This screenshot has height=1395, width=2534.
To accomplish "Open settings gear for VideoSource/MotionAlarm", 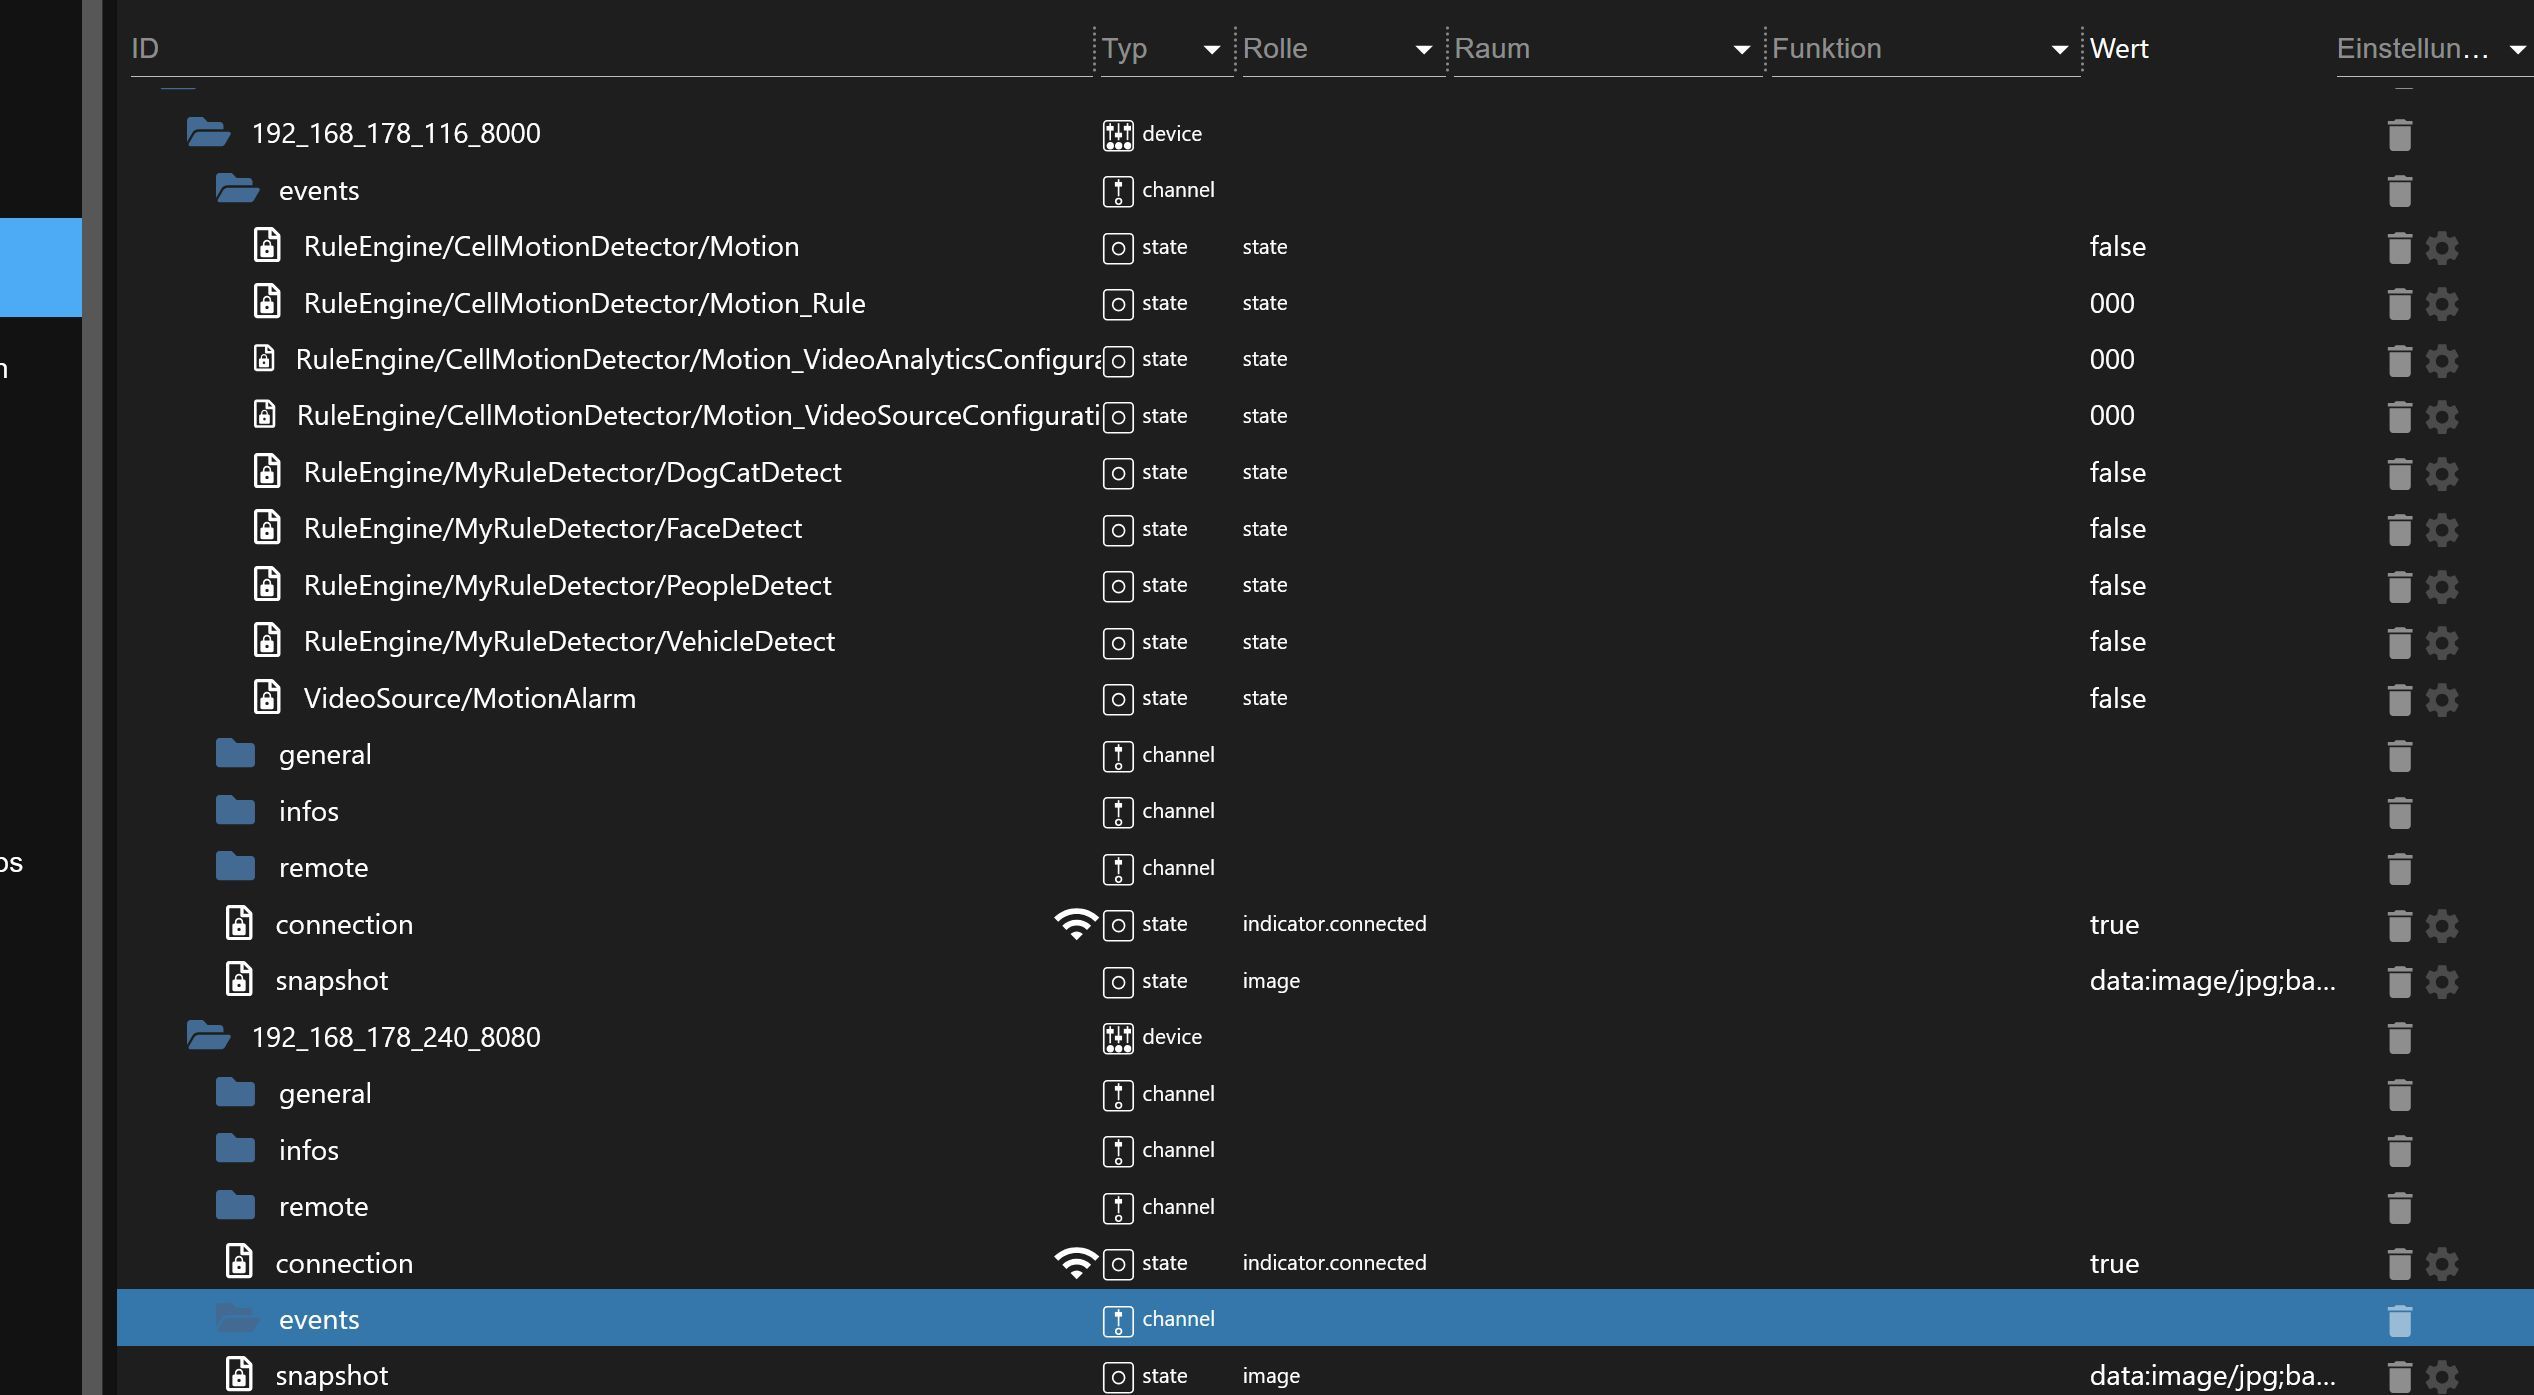I will 2442,699.
